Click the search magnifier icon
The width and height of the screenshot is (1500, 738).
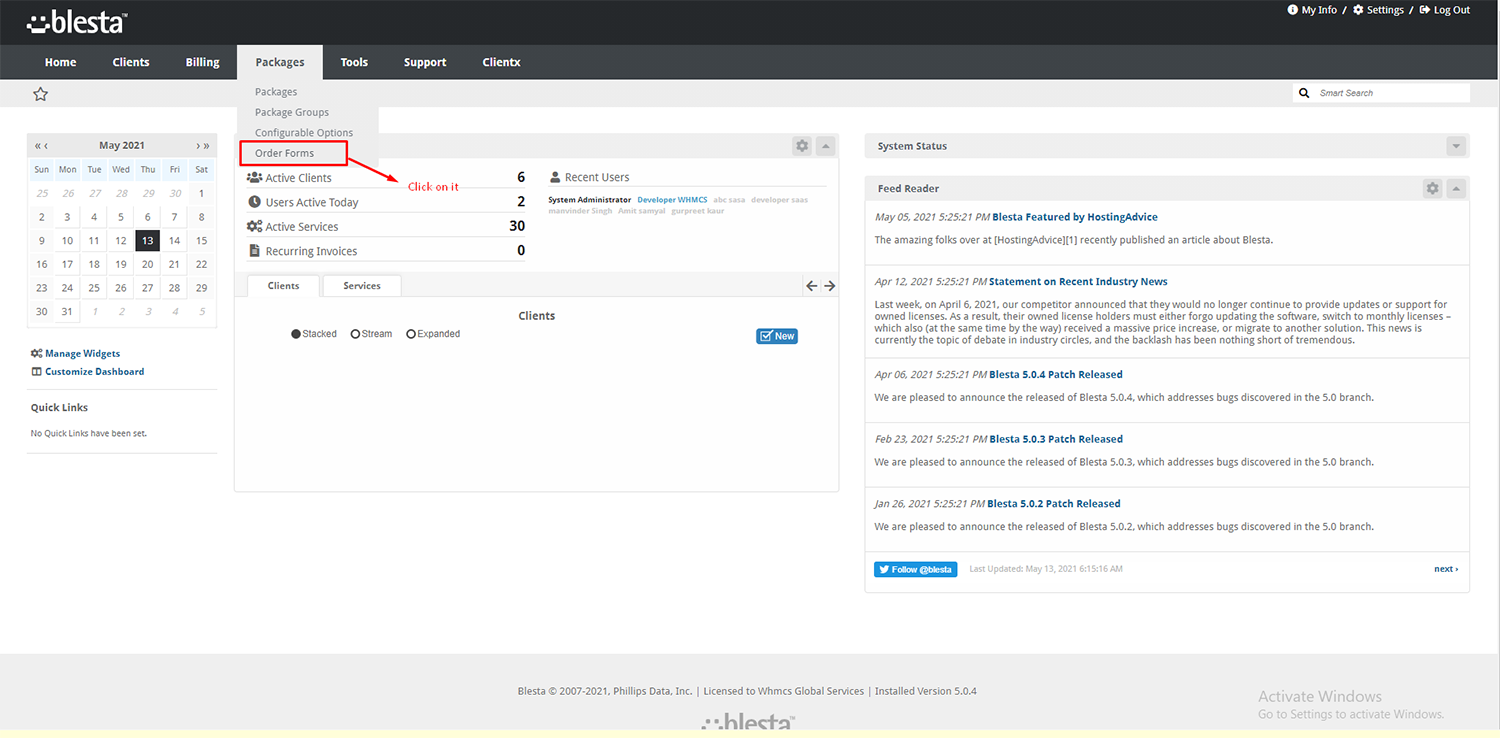(1304, 93)
